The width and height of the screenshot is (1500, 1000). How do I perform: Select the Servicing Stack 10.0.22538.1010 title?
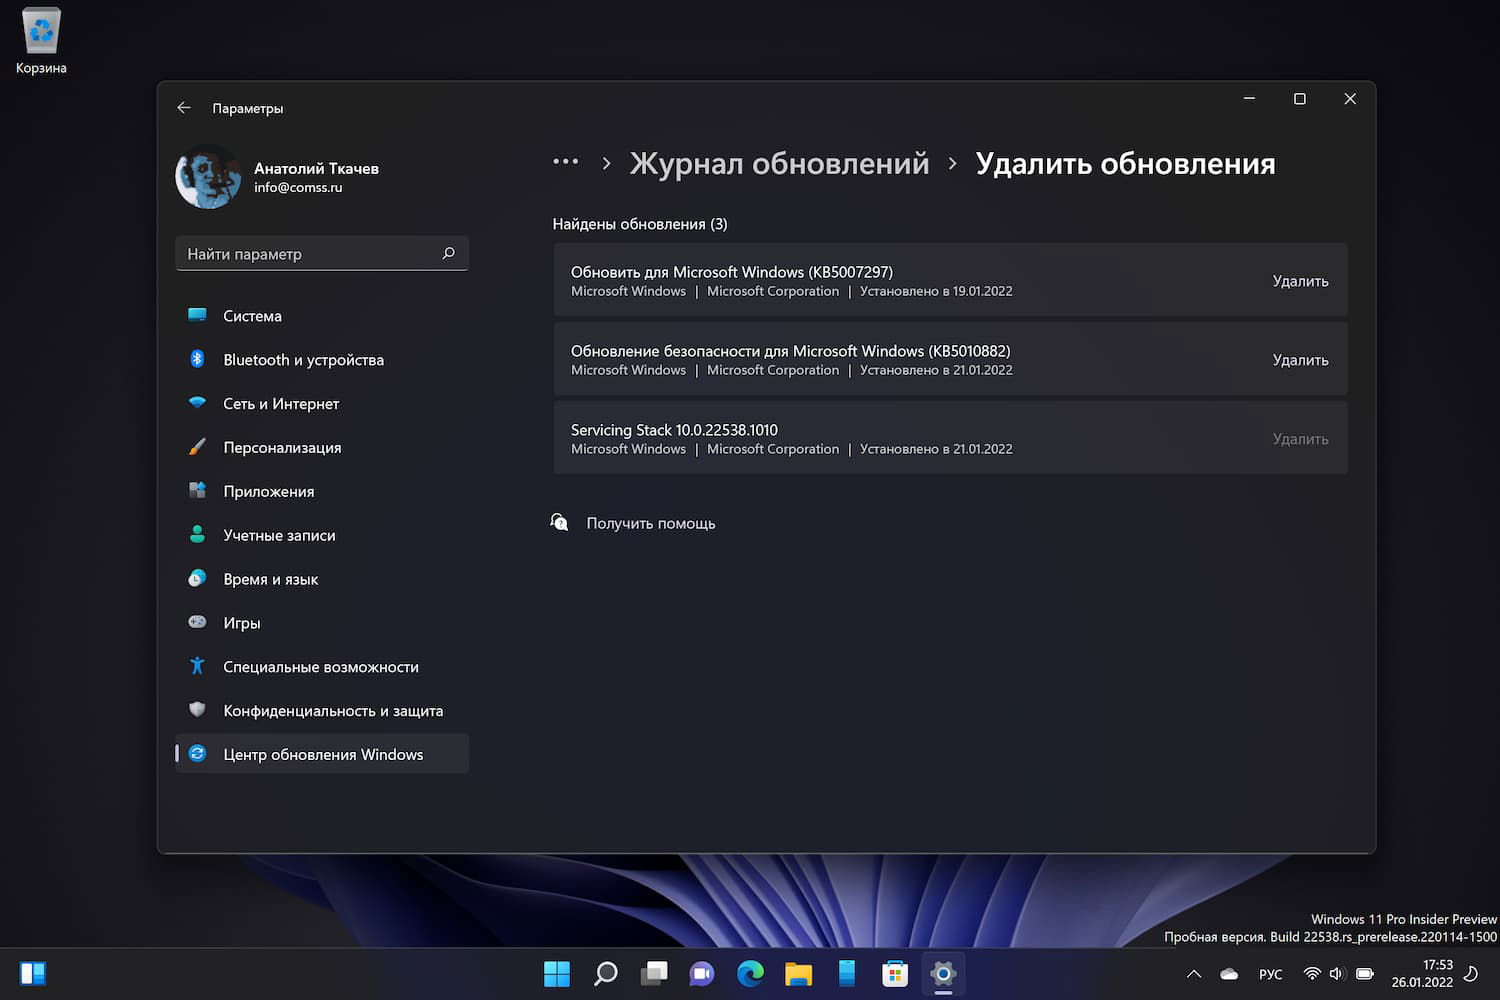click(x=674, y=430)
